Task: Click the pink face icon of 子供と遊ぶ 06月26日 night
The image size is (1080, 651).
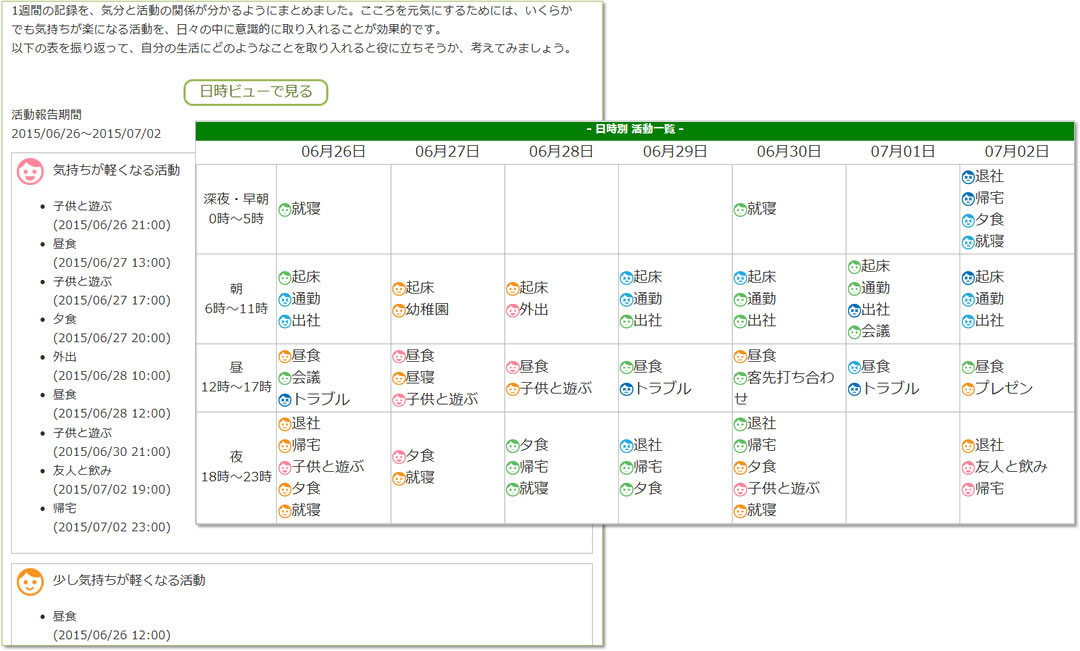Action: [x=284, y=468]
